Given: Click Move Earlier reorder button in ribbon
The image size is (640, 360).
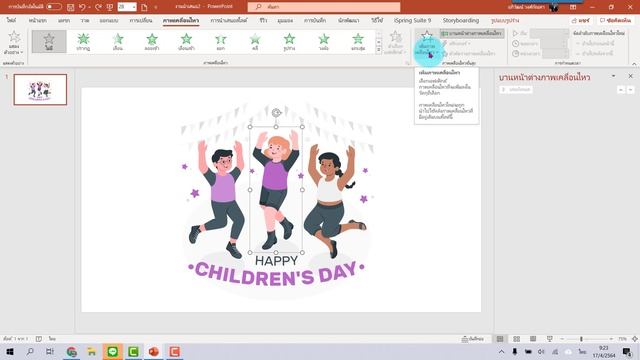Looking at the screenshot, I should [x=594, y=43].
